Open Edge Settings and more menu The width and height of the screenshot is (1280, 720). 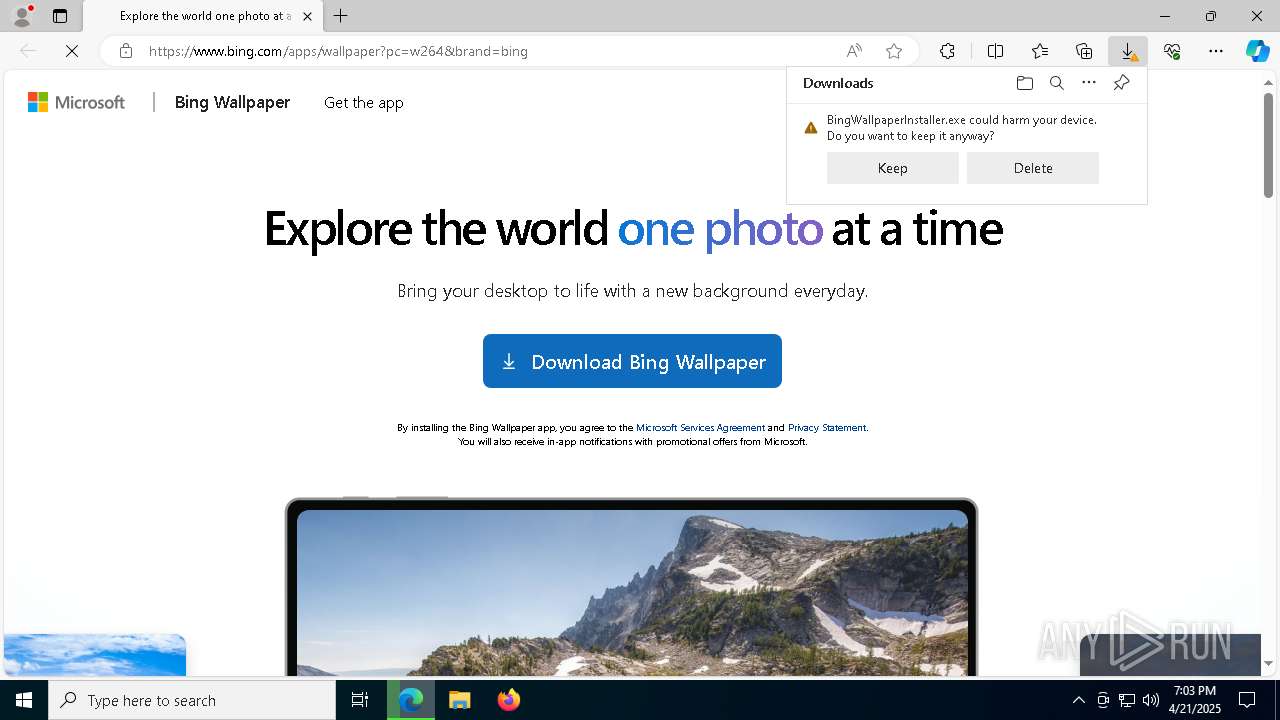click(1216, 51)
